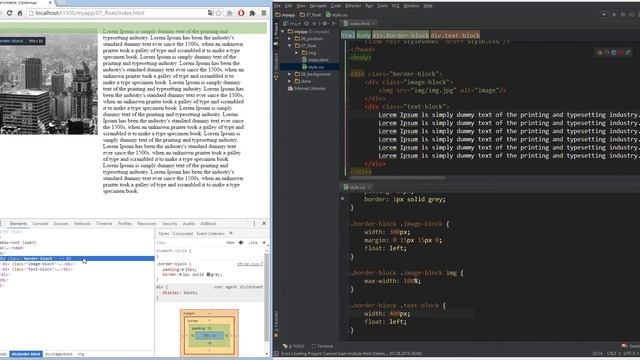Click the cityscape image on the page
Image resolution: width=640 pixels, height=360 pixels.
pos(49,84)
